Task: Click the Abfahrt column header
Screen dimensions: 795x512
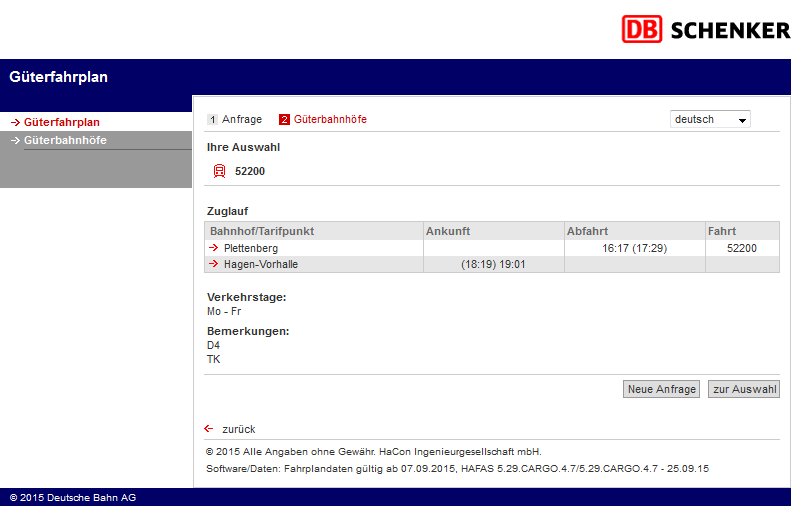Action: coord(635,231)
